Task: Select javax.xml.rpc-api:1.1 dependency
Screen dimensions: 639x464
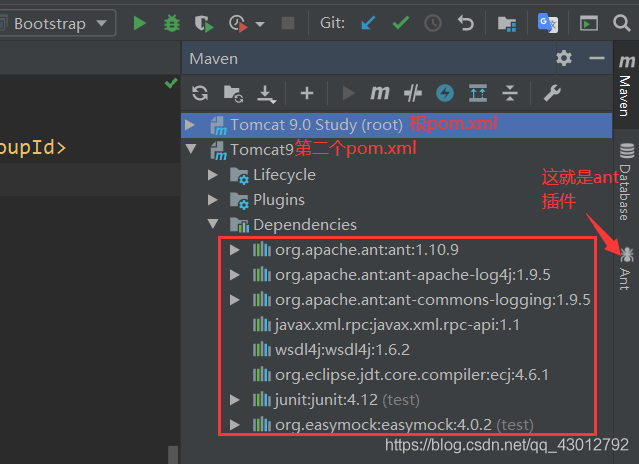Action: click(397, 325)
